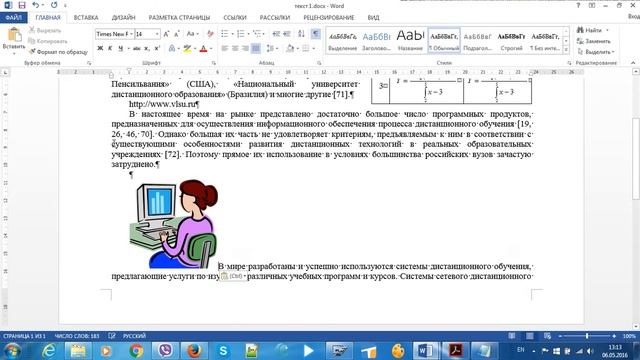Switch to the ДИЗАЙН tab
640x360 pixels.
click(123, 18)
